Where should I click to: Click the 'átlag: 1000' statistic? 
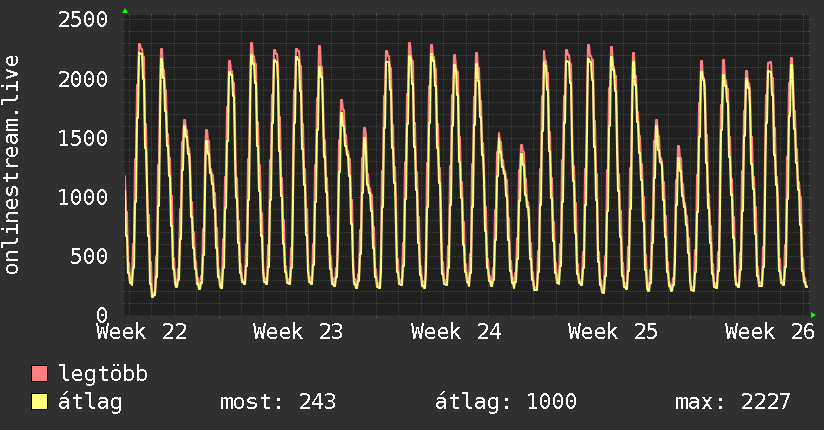click(x=506, y=402)
